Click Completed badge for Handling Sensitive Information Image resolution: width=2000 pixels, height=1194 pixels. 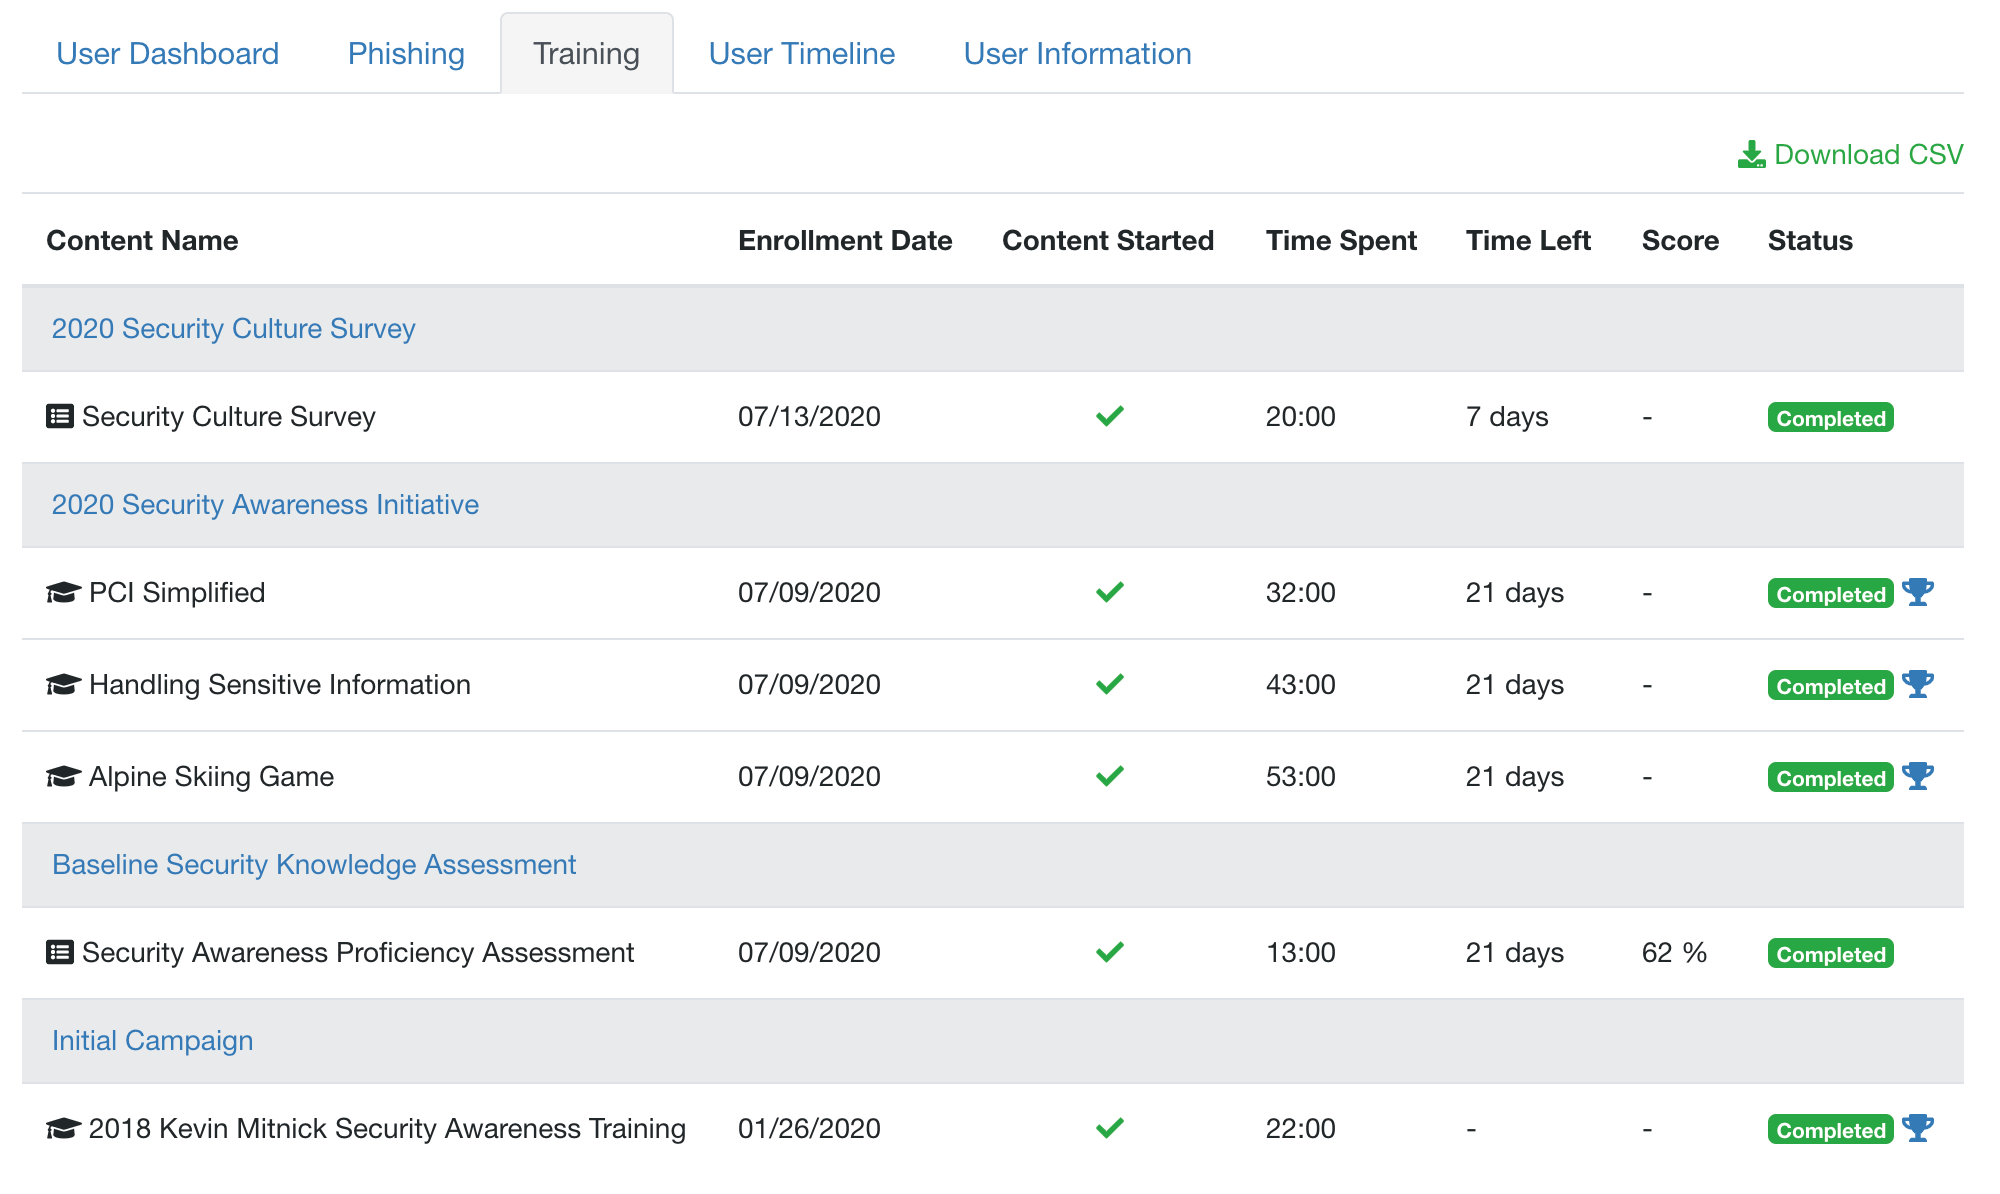tap(1830, 686)
